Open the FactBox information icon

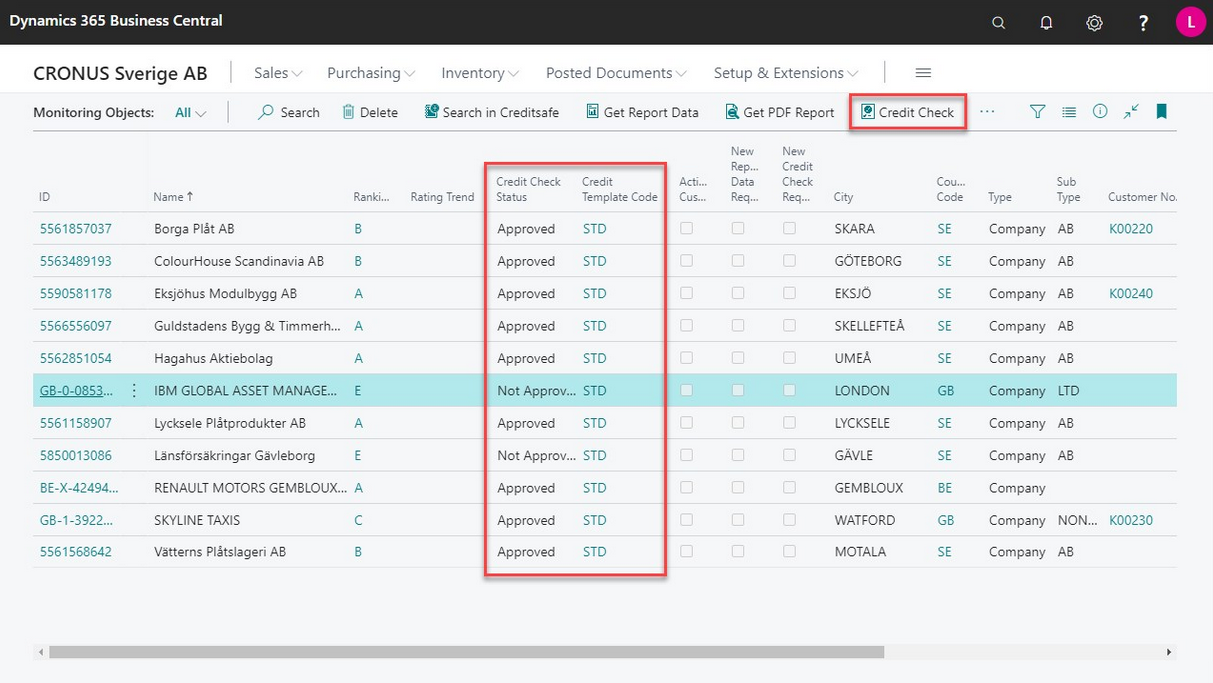[1100, 112]
